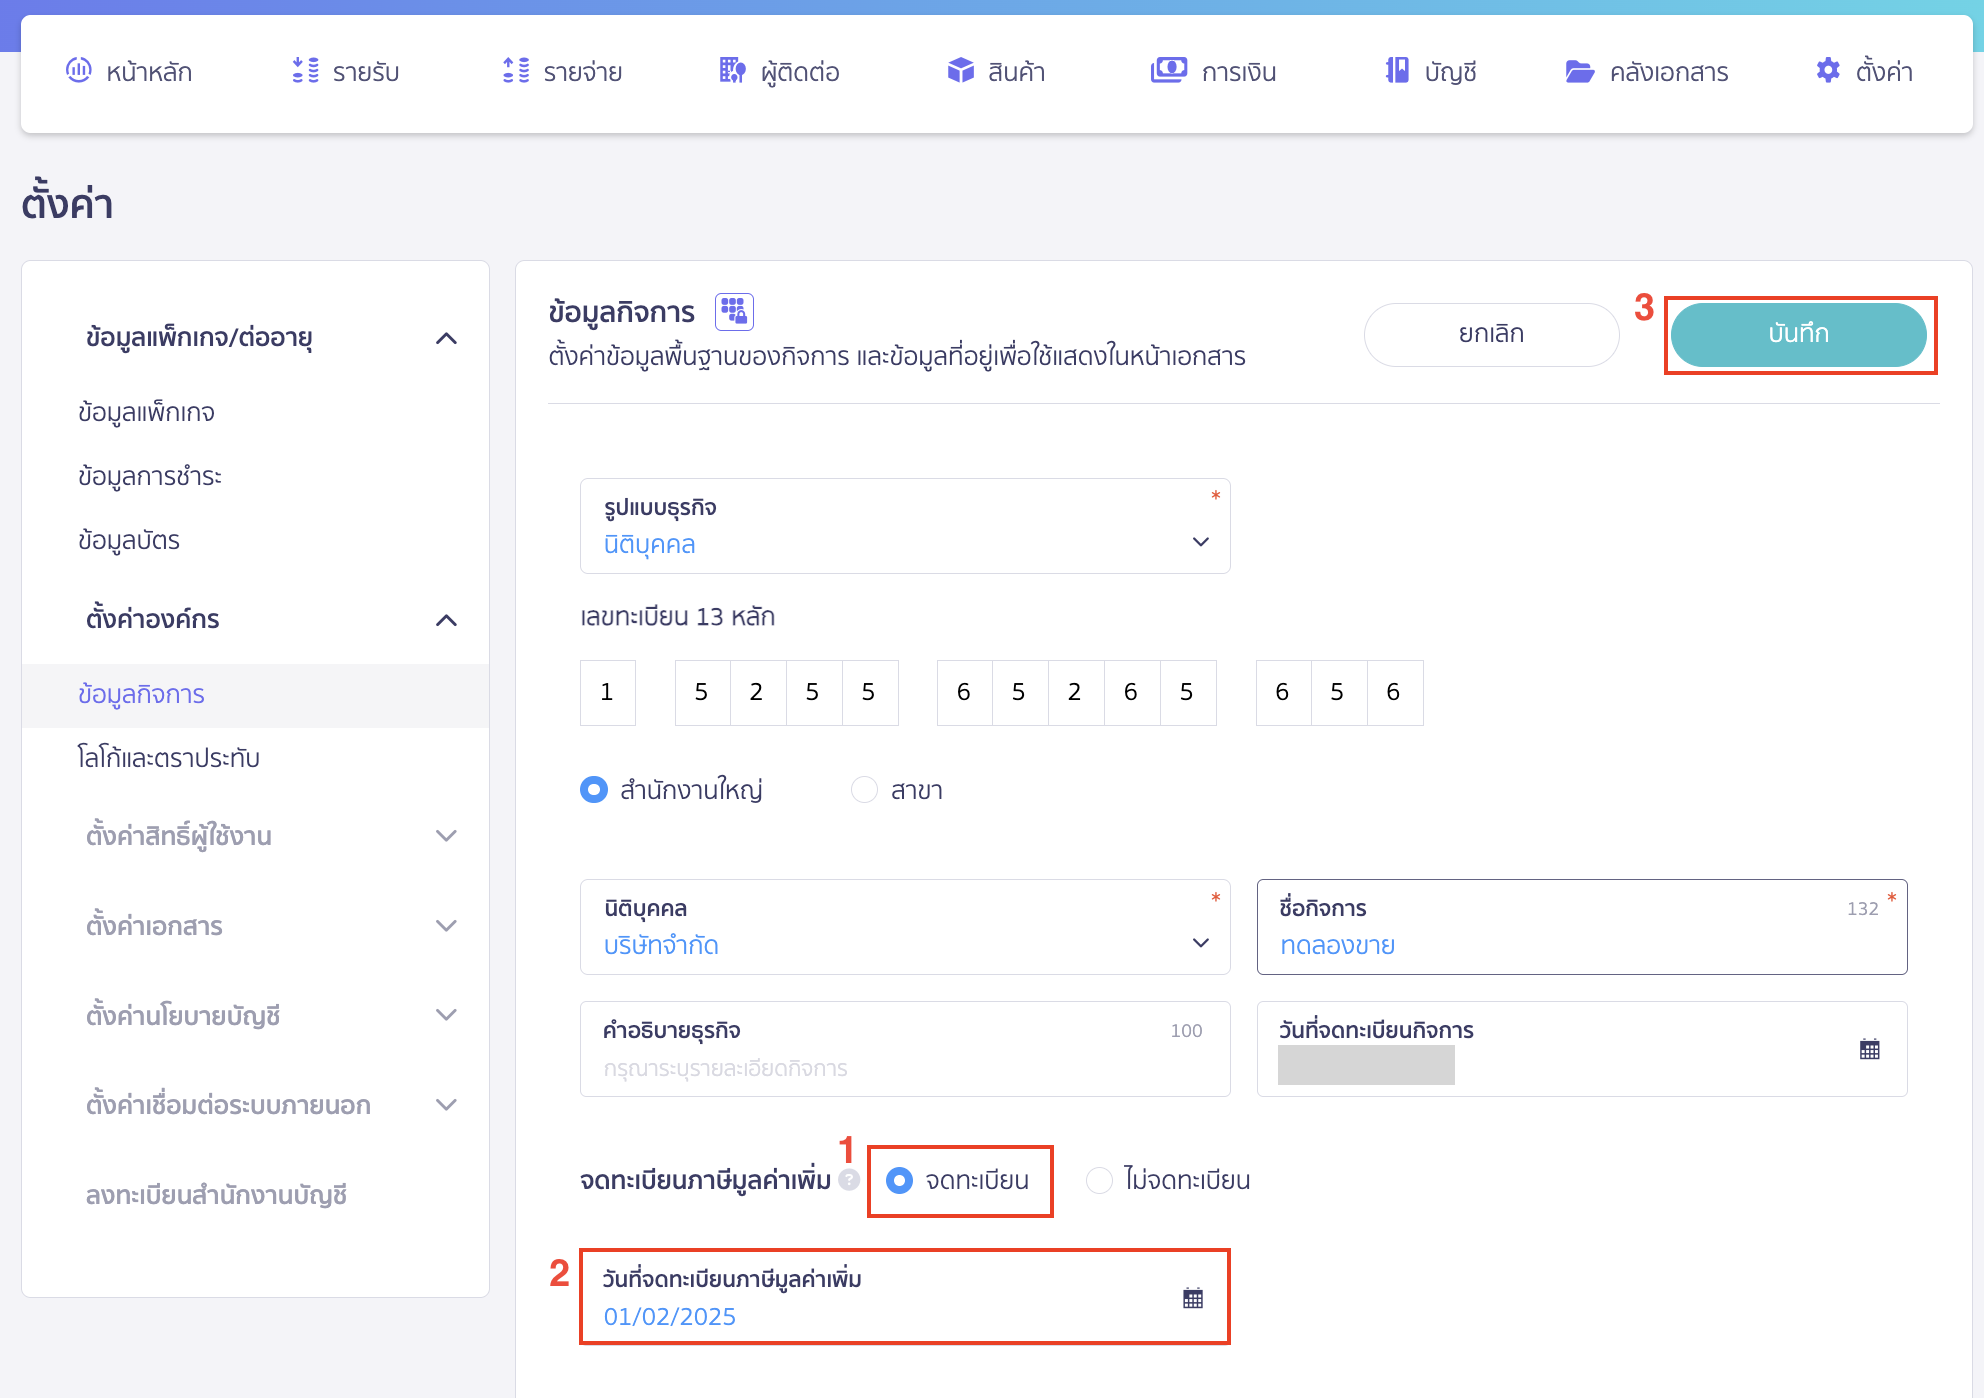
Task: Click the ตั้งค่า gear icon
Action: point(1828,70)
